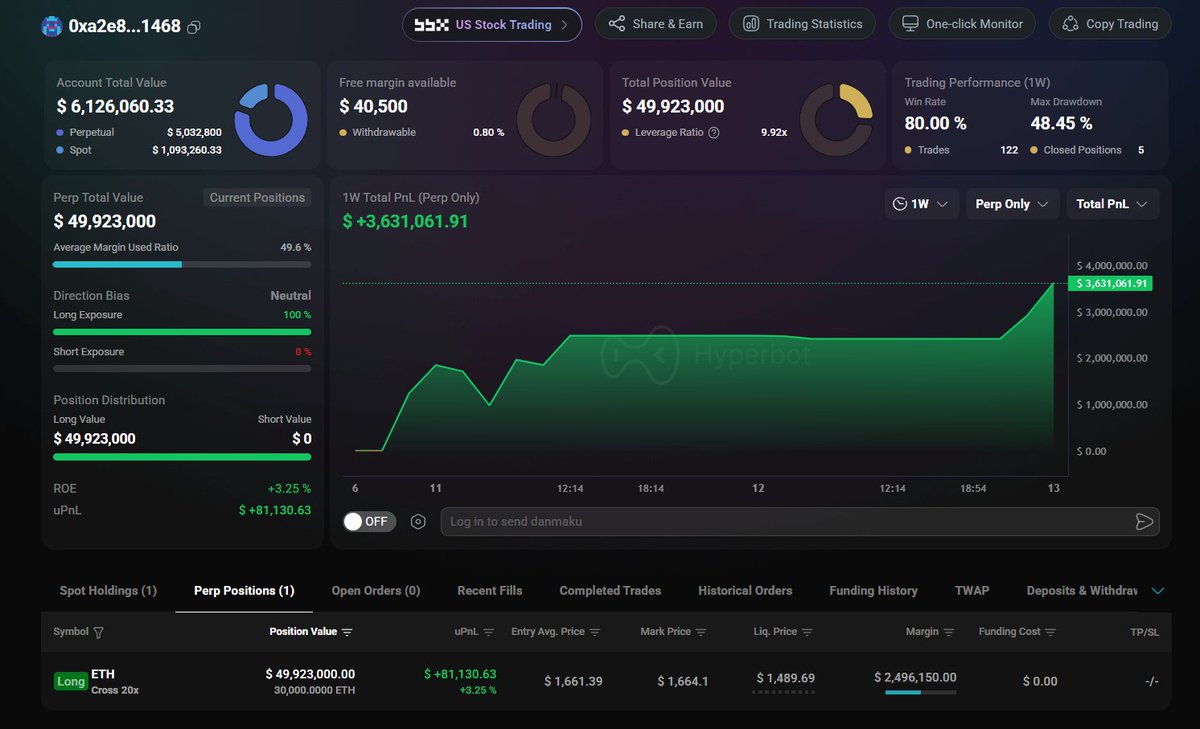
Task: Sort by Mark Price icon
Action: [701, 632]
